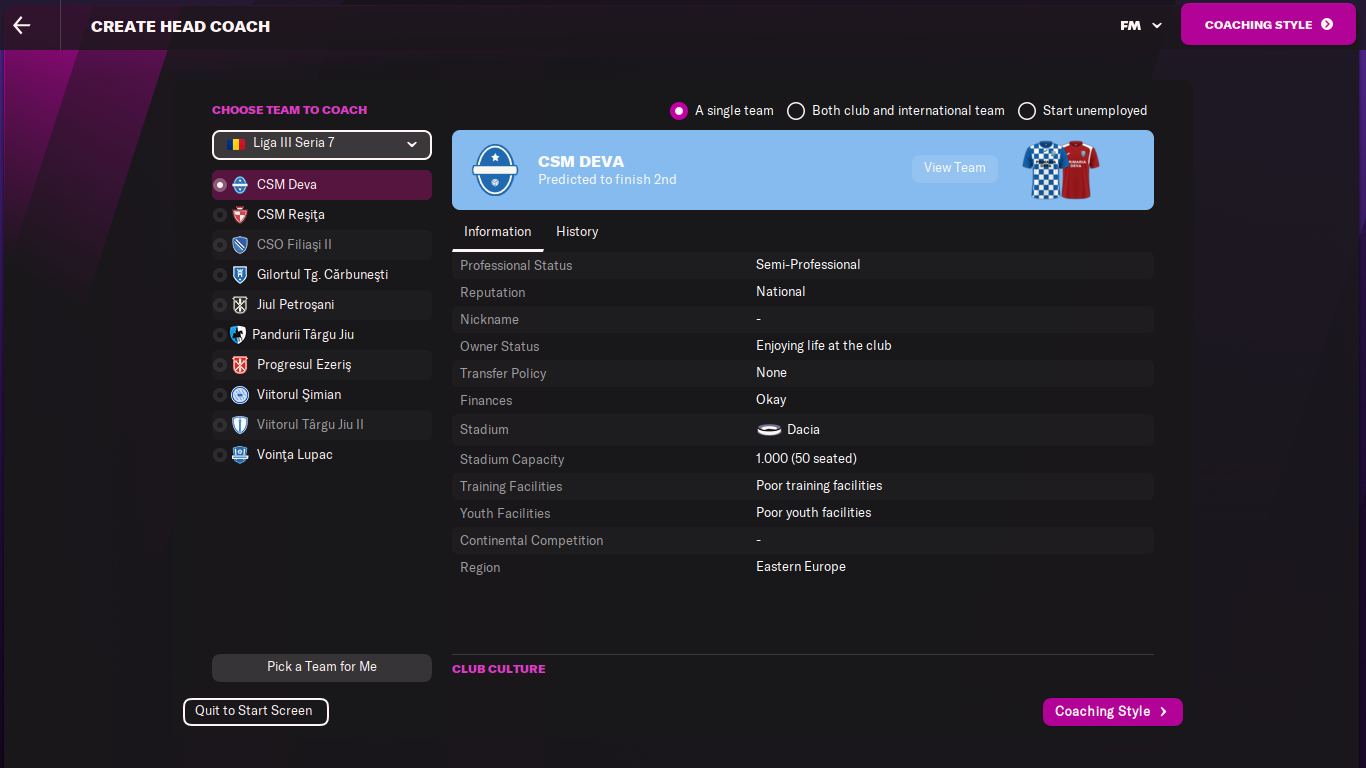Click Quit to Start Screen
Viewport: 1366px width, 768px height.
[255, 712]
